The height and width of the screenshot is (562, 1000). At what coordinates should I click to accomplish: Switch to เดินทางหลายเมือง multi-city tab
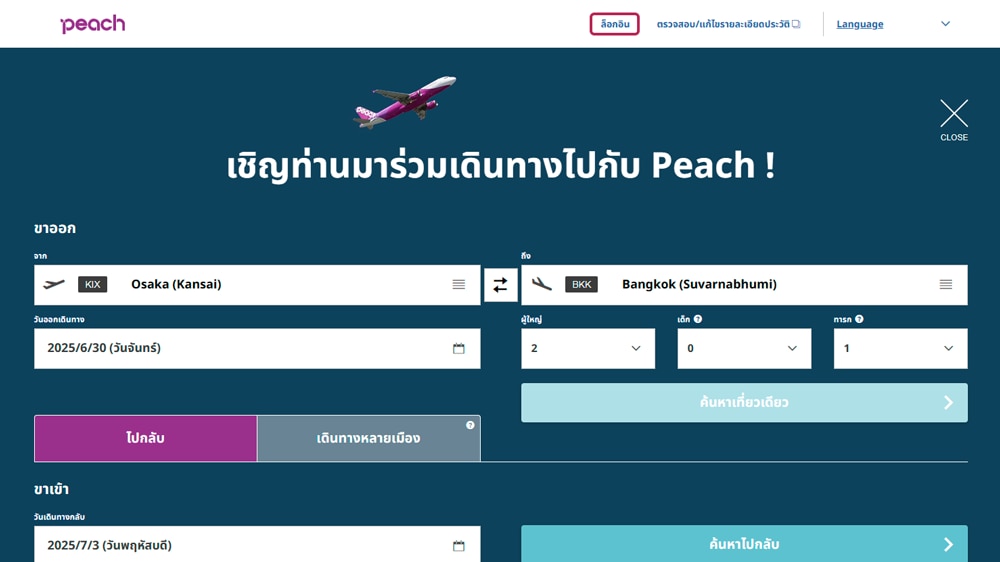(368, 439)
